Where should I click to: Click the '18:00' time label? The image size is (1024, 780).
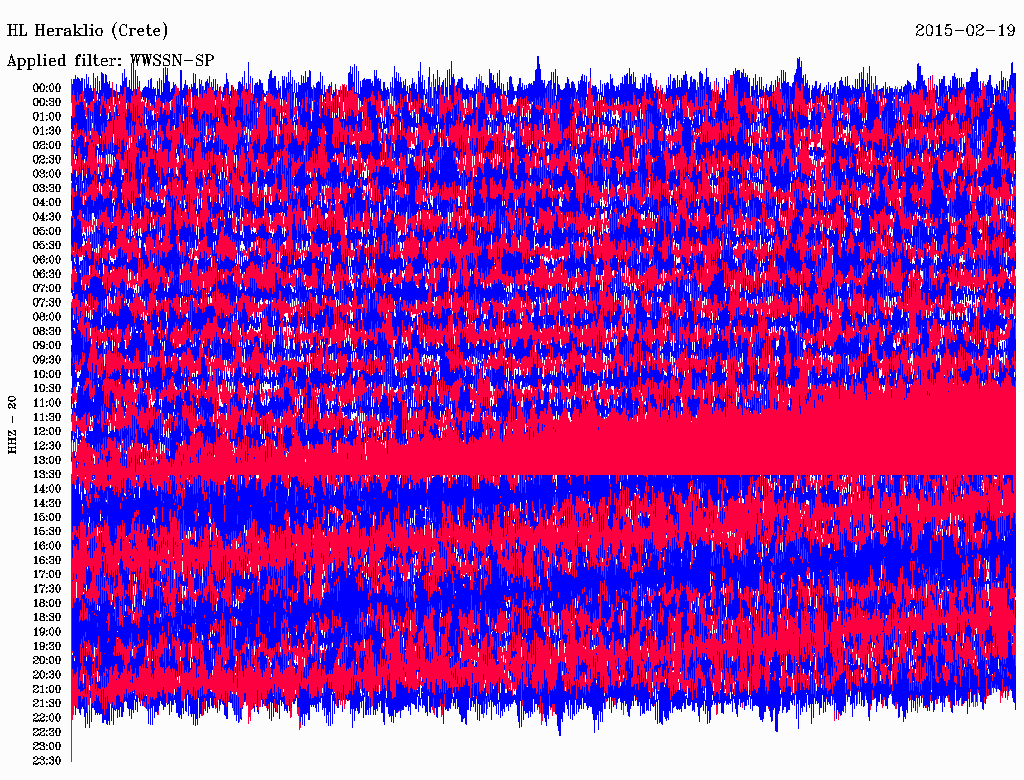coord(46,604)
